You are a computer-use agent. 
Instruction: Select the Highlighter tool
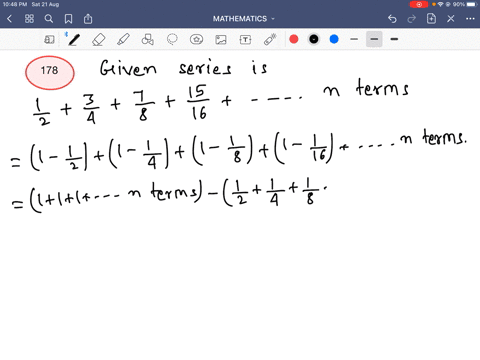point(123,40)
